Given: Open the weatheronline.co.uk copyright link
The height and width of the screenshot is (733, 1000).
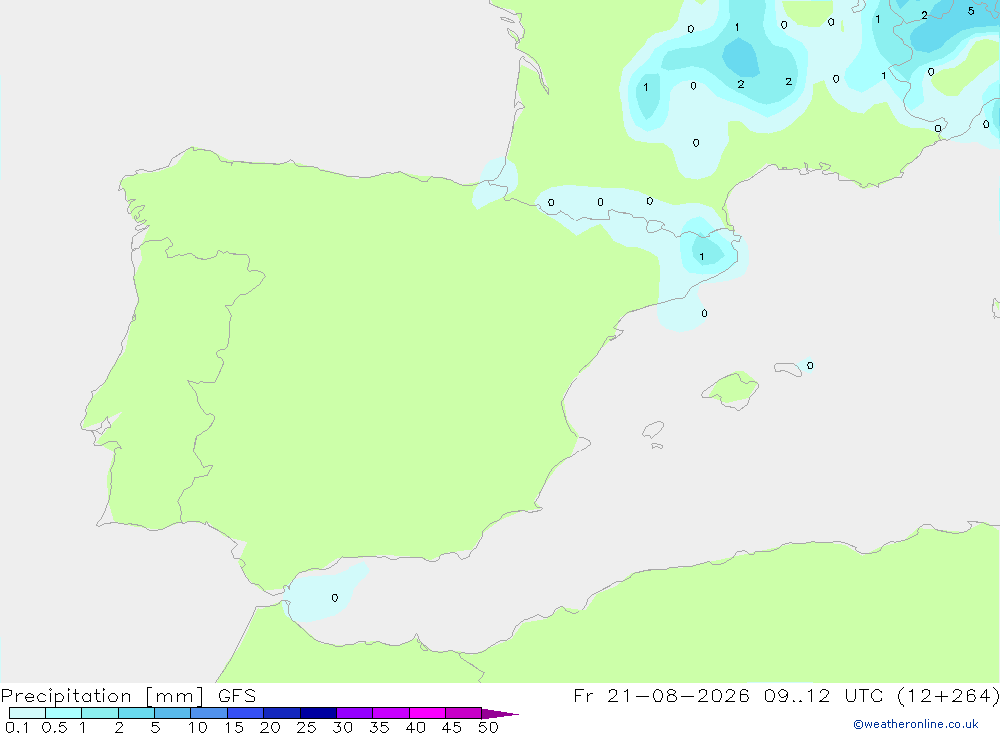Looking at the screenshot, I should [916, 724].
